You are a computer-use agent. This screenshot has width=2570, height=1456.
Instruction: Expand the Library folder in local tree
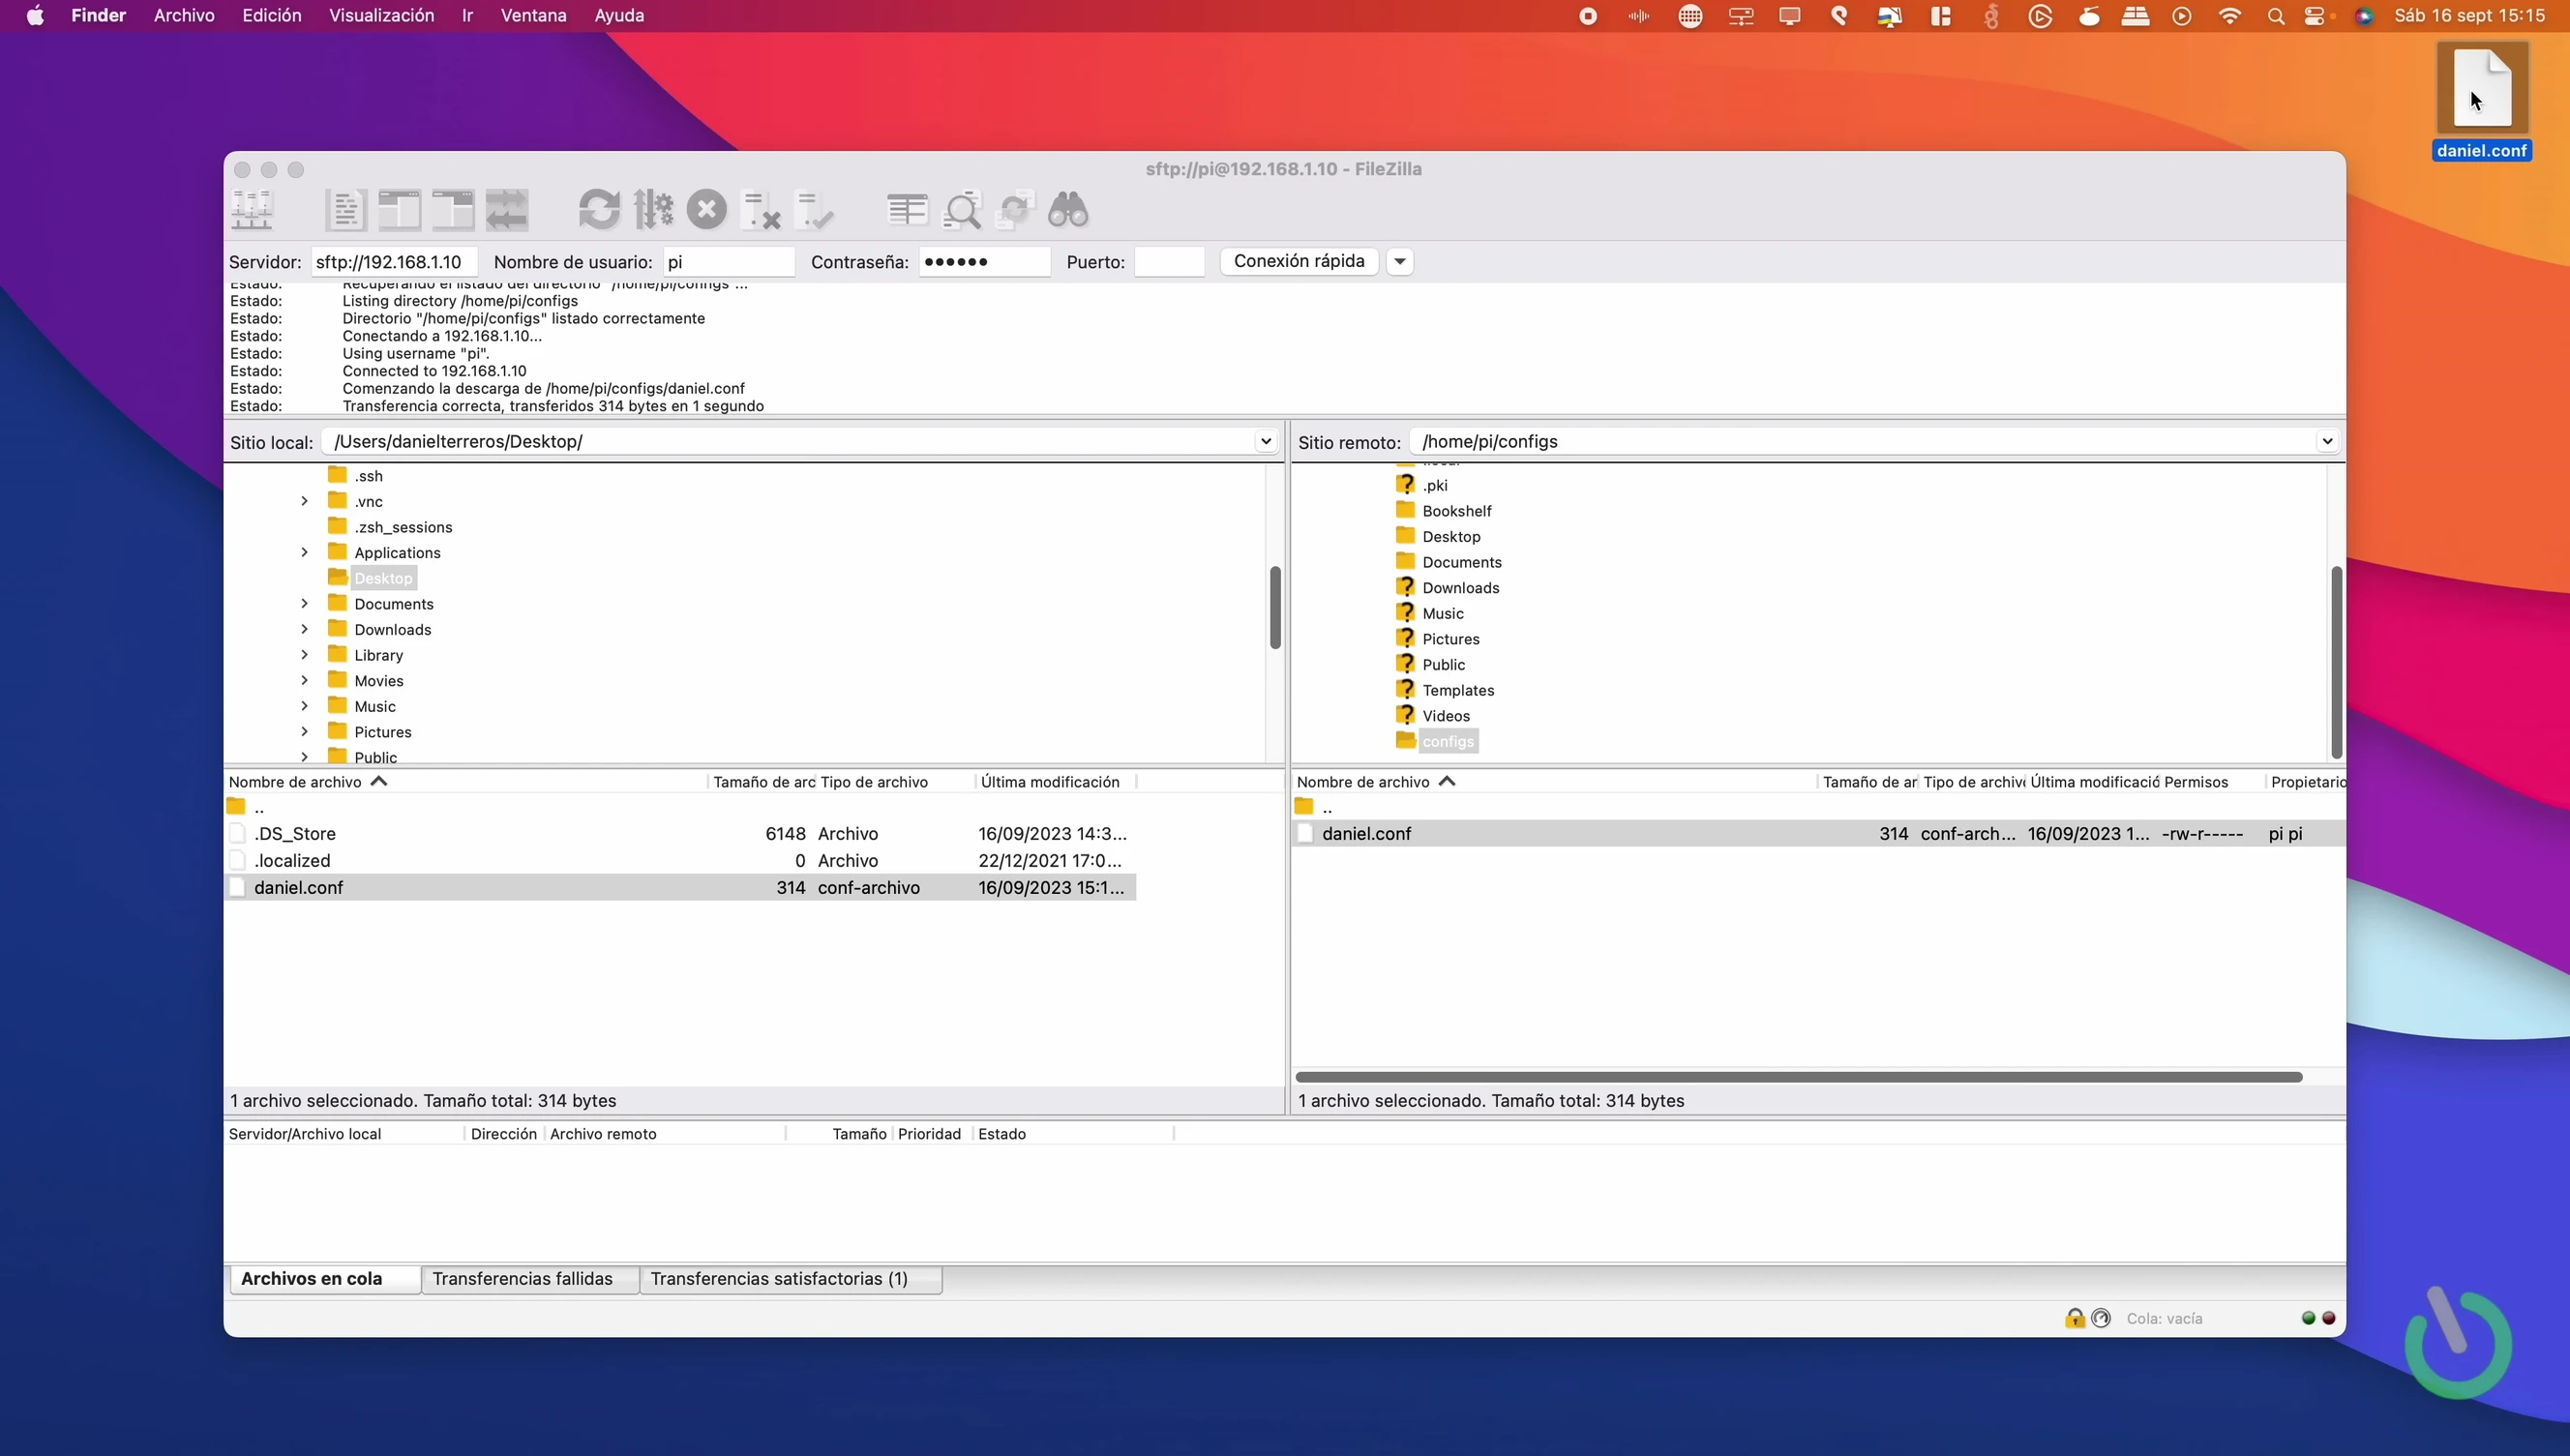[305, 655]
